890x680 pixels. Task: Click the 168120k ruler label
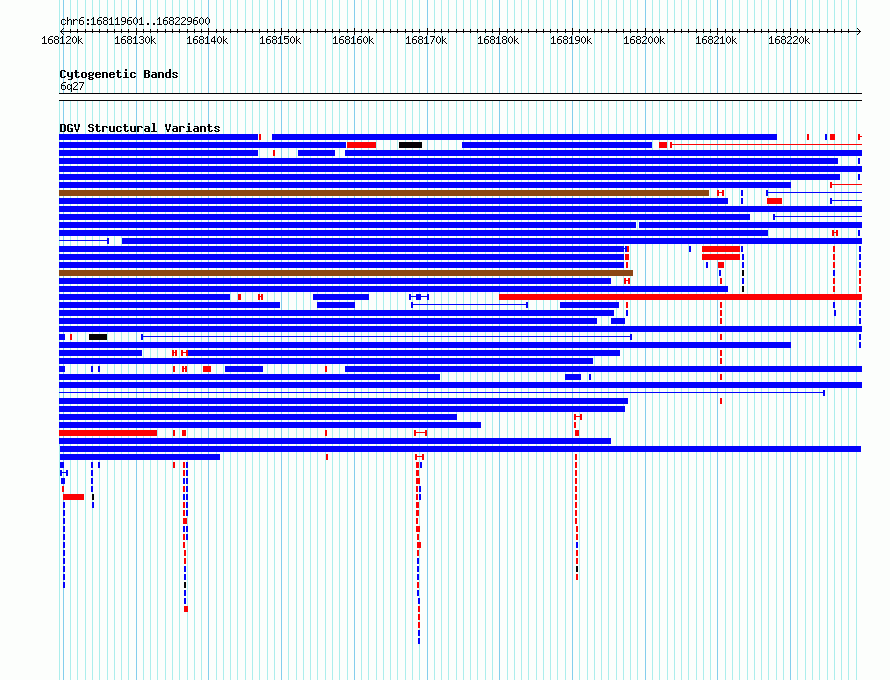click(x=62, y=40)
